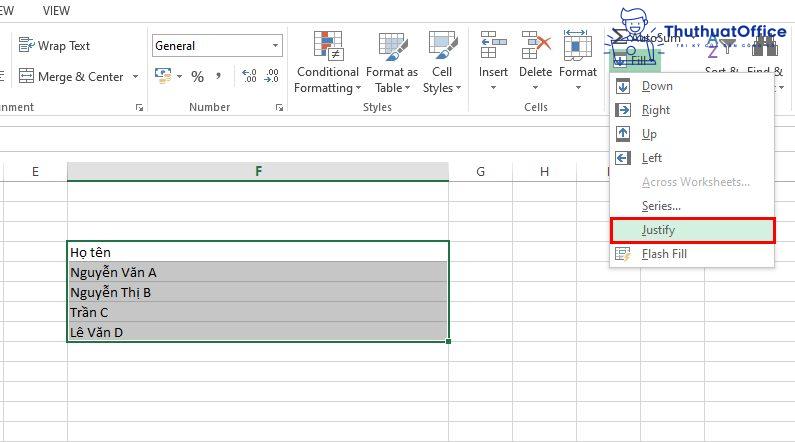This screenshot has width=795, height=442.
Task: Choose Fill Left from menu
Action: 692,158
